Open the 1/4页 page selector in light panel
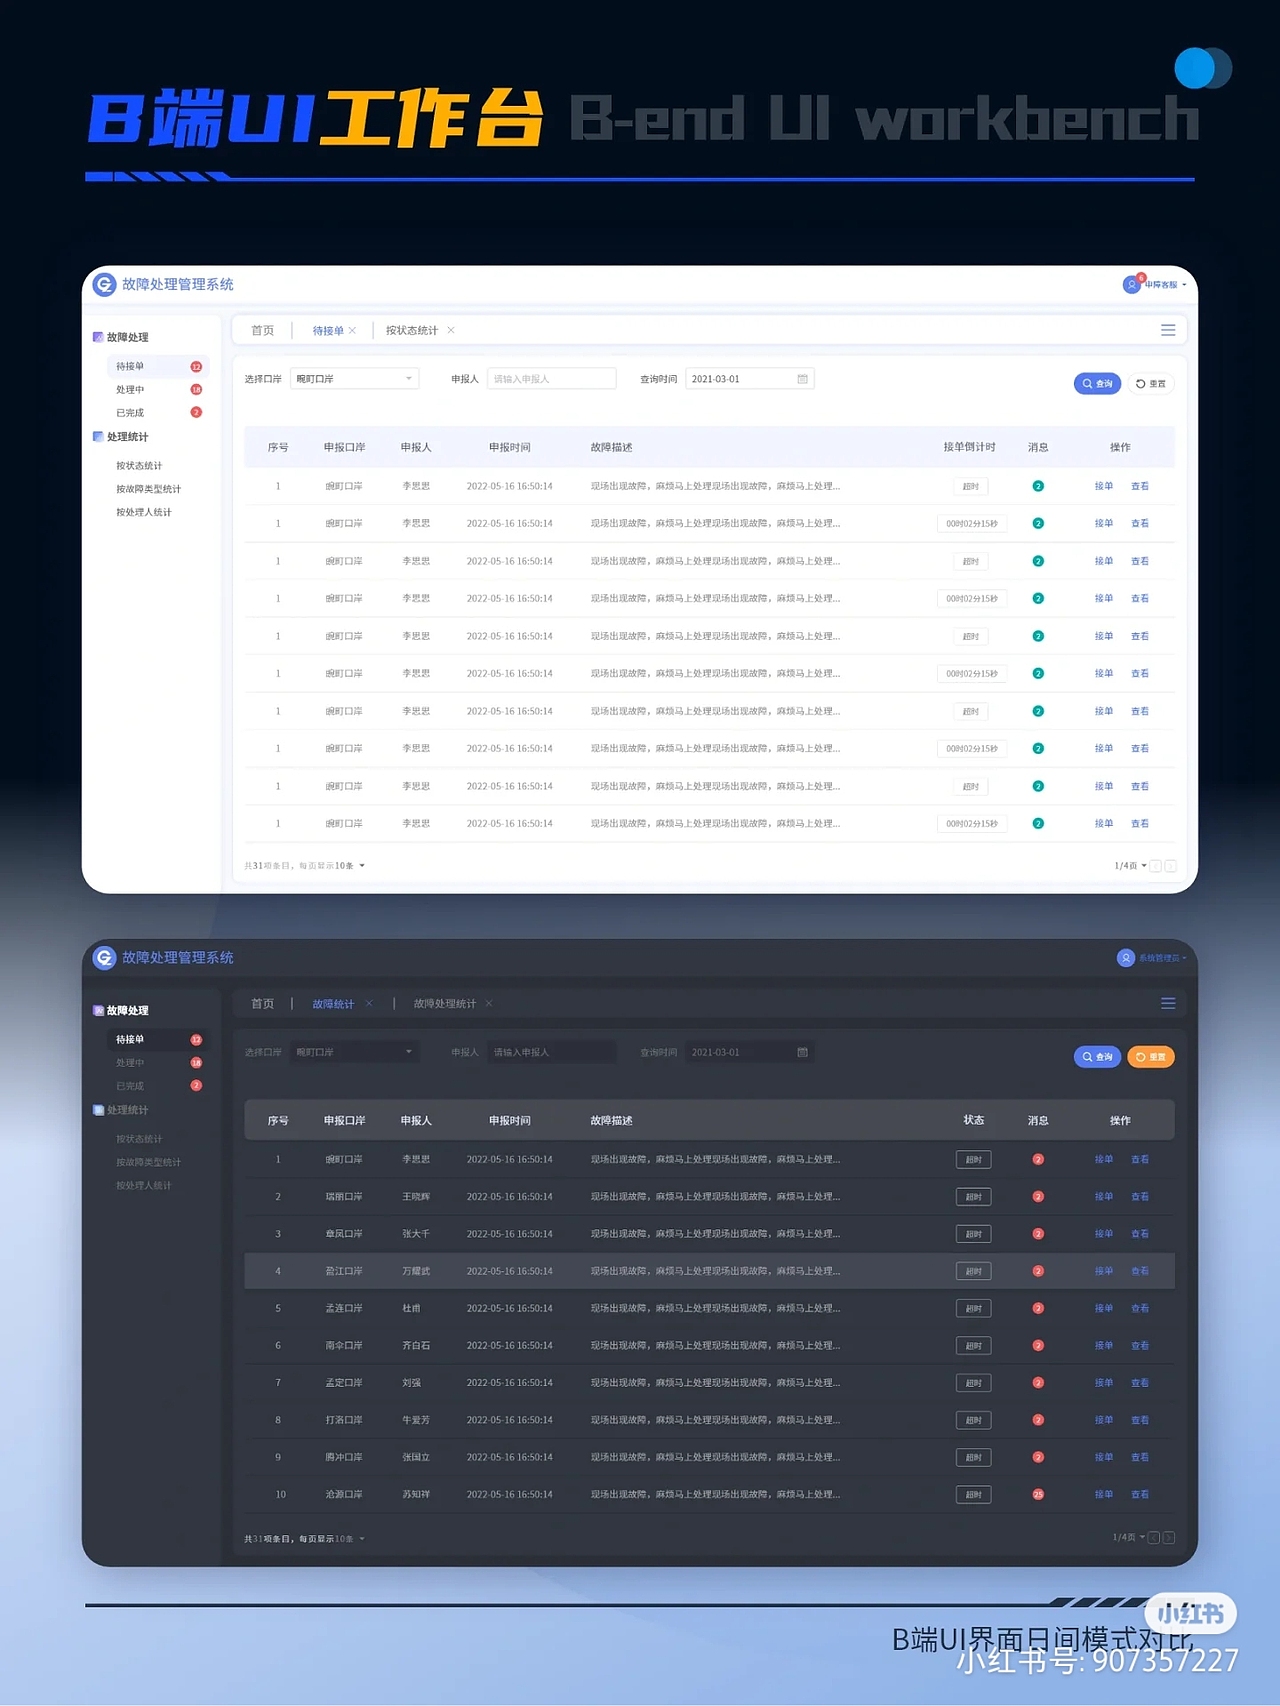Image resolution: width=1280 pixels, height=1706 pixels. [x=1131, y=866]
